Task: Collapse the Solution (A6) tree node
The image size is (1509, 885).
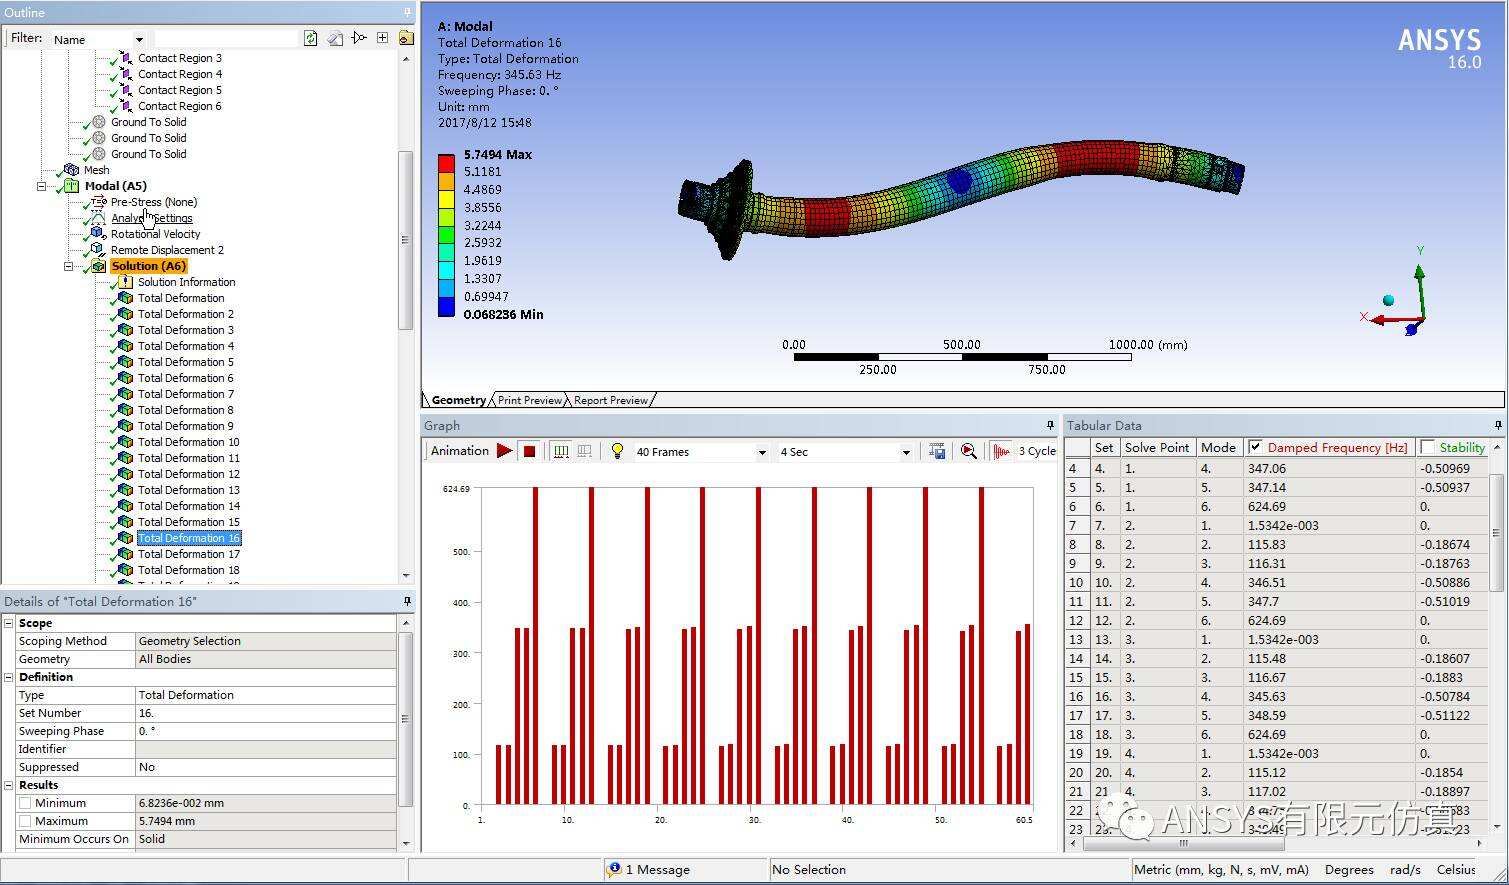Action: 68,266
